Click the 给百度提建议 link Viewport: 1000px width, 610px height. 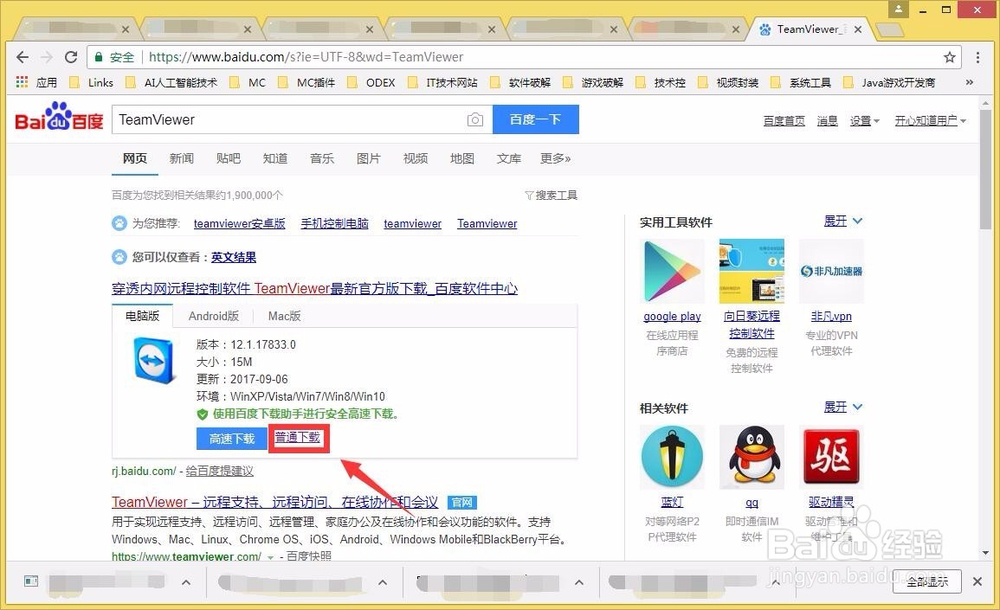pyautogui.click(x=219, y=471)
